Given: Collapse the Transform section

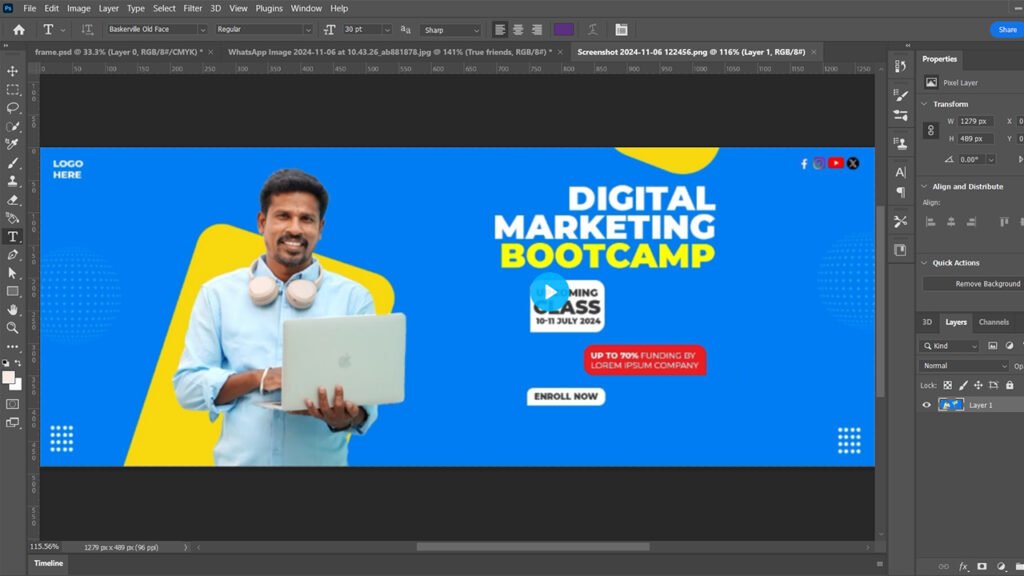Looking at the screenshot, I should [923, 104].
